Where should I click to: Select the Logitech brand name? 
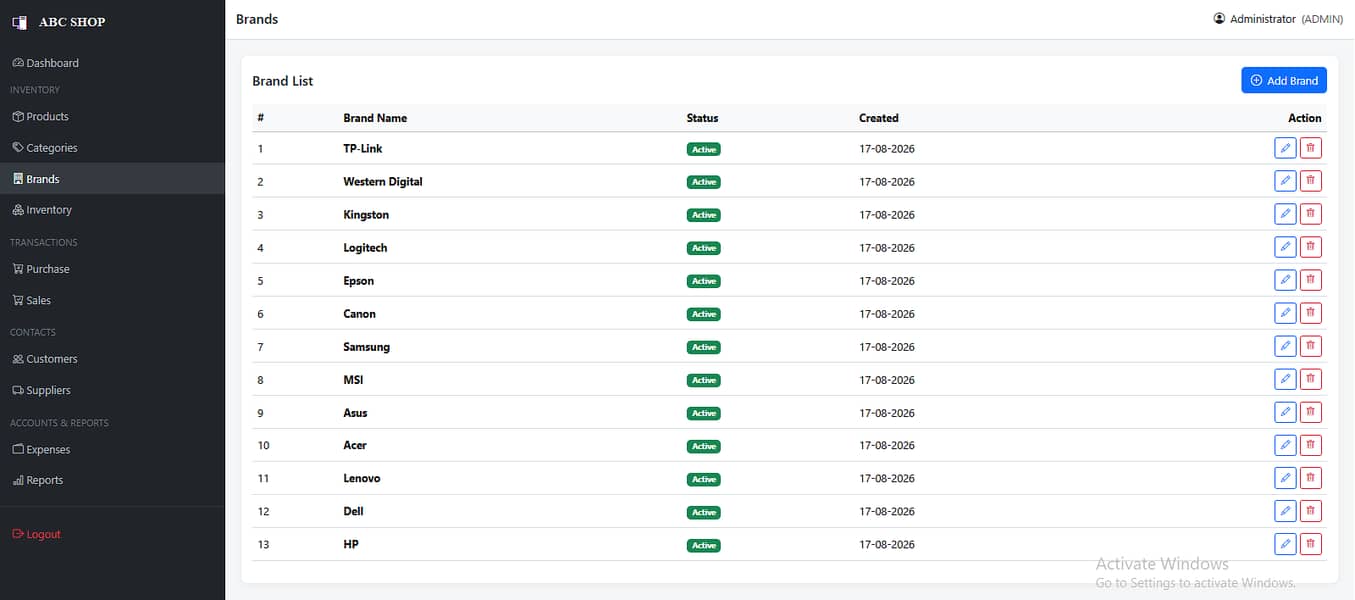pos(365,248)
